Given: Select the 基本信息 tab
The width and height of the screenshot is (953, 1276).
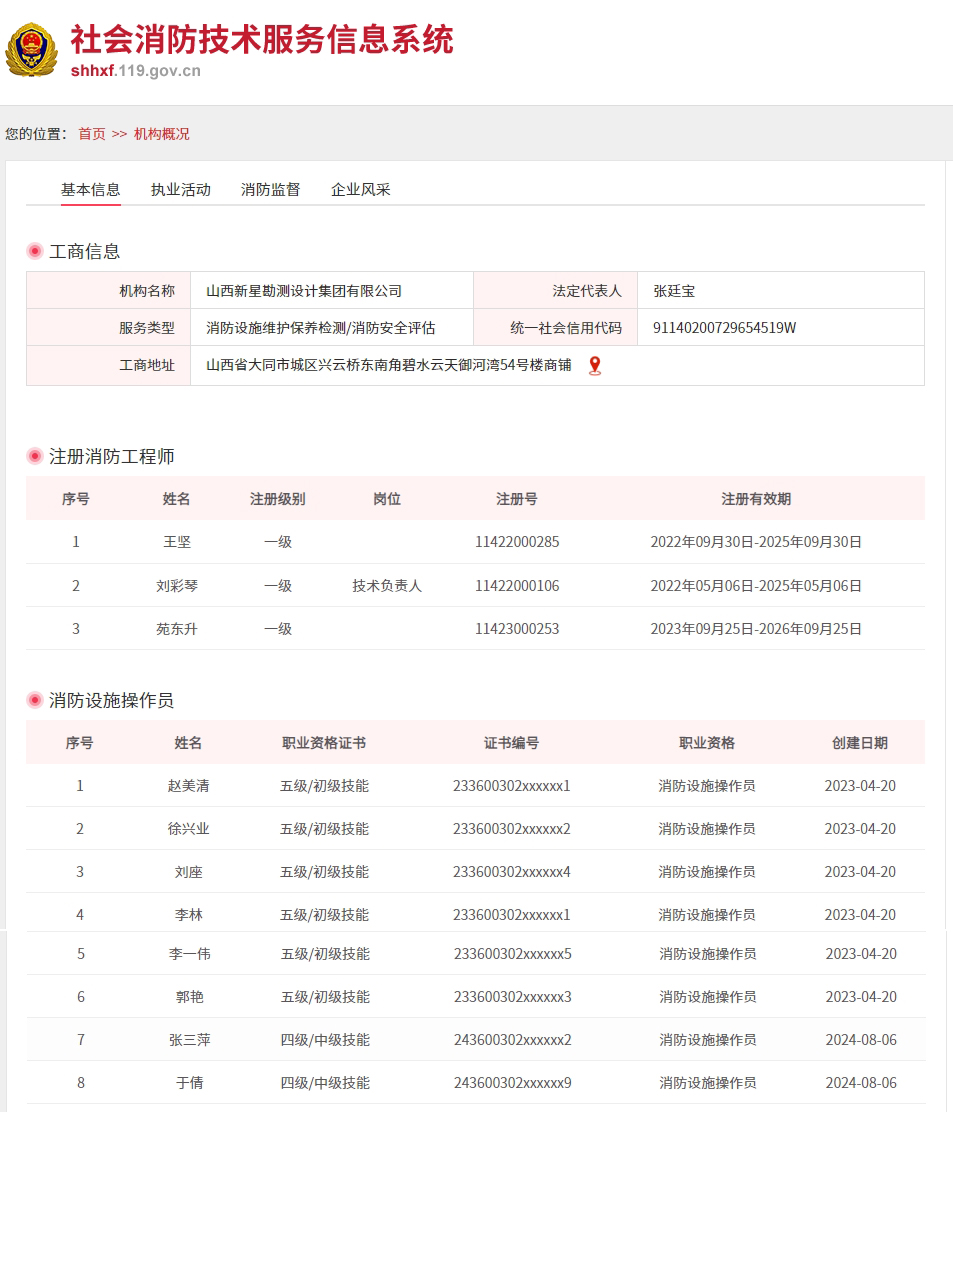Looking at the screenshot, I should [x=91, y=189].
